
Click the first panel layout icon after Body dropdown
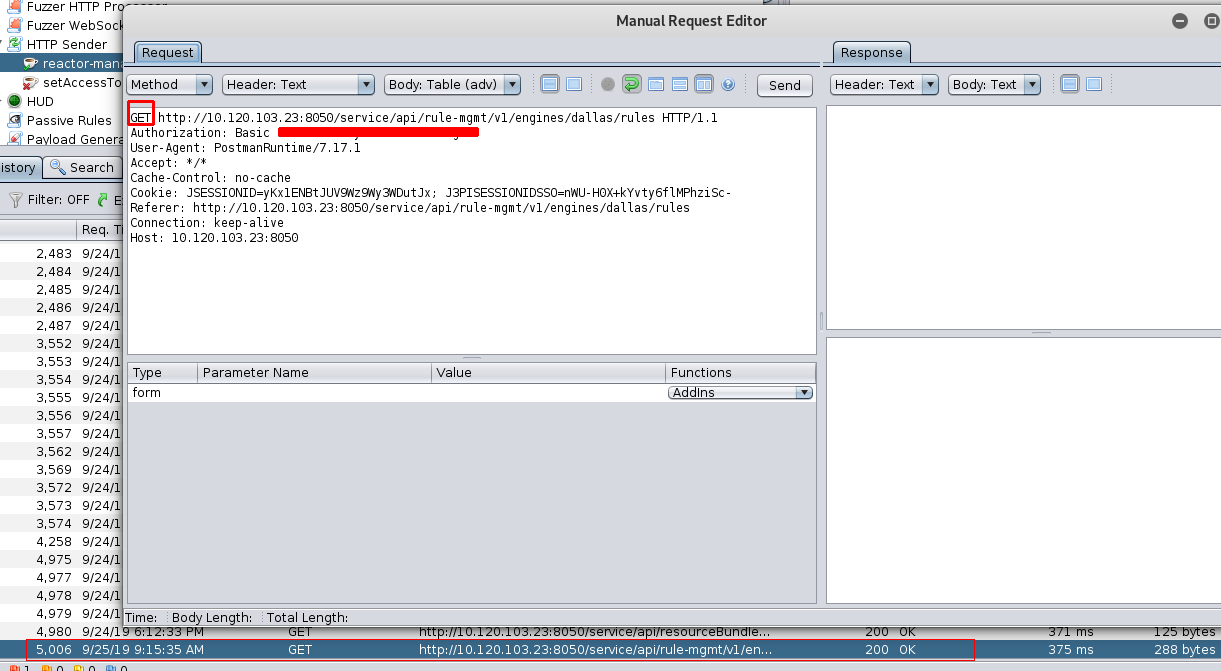click(550, 84)
